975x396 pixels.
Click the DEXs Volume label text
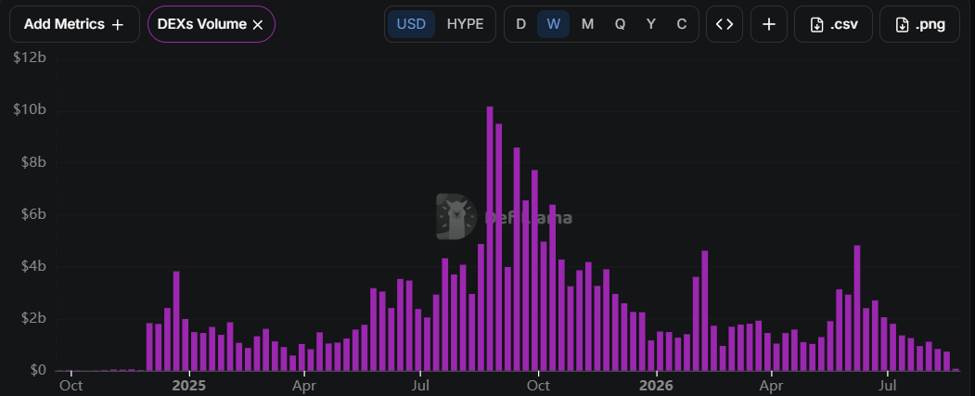coord(202,25)
